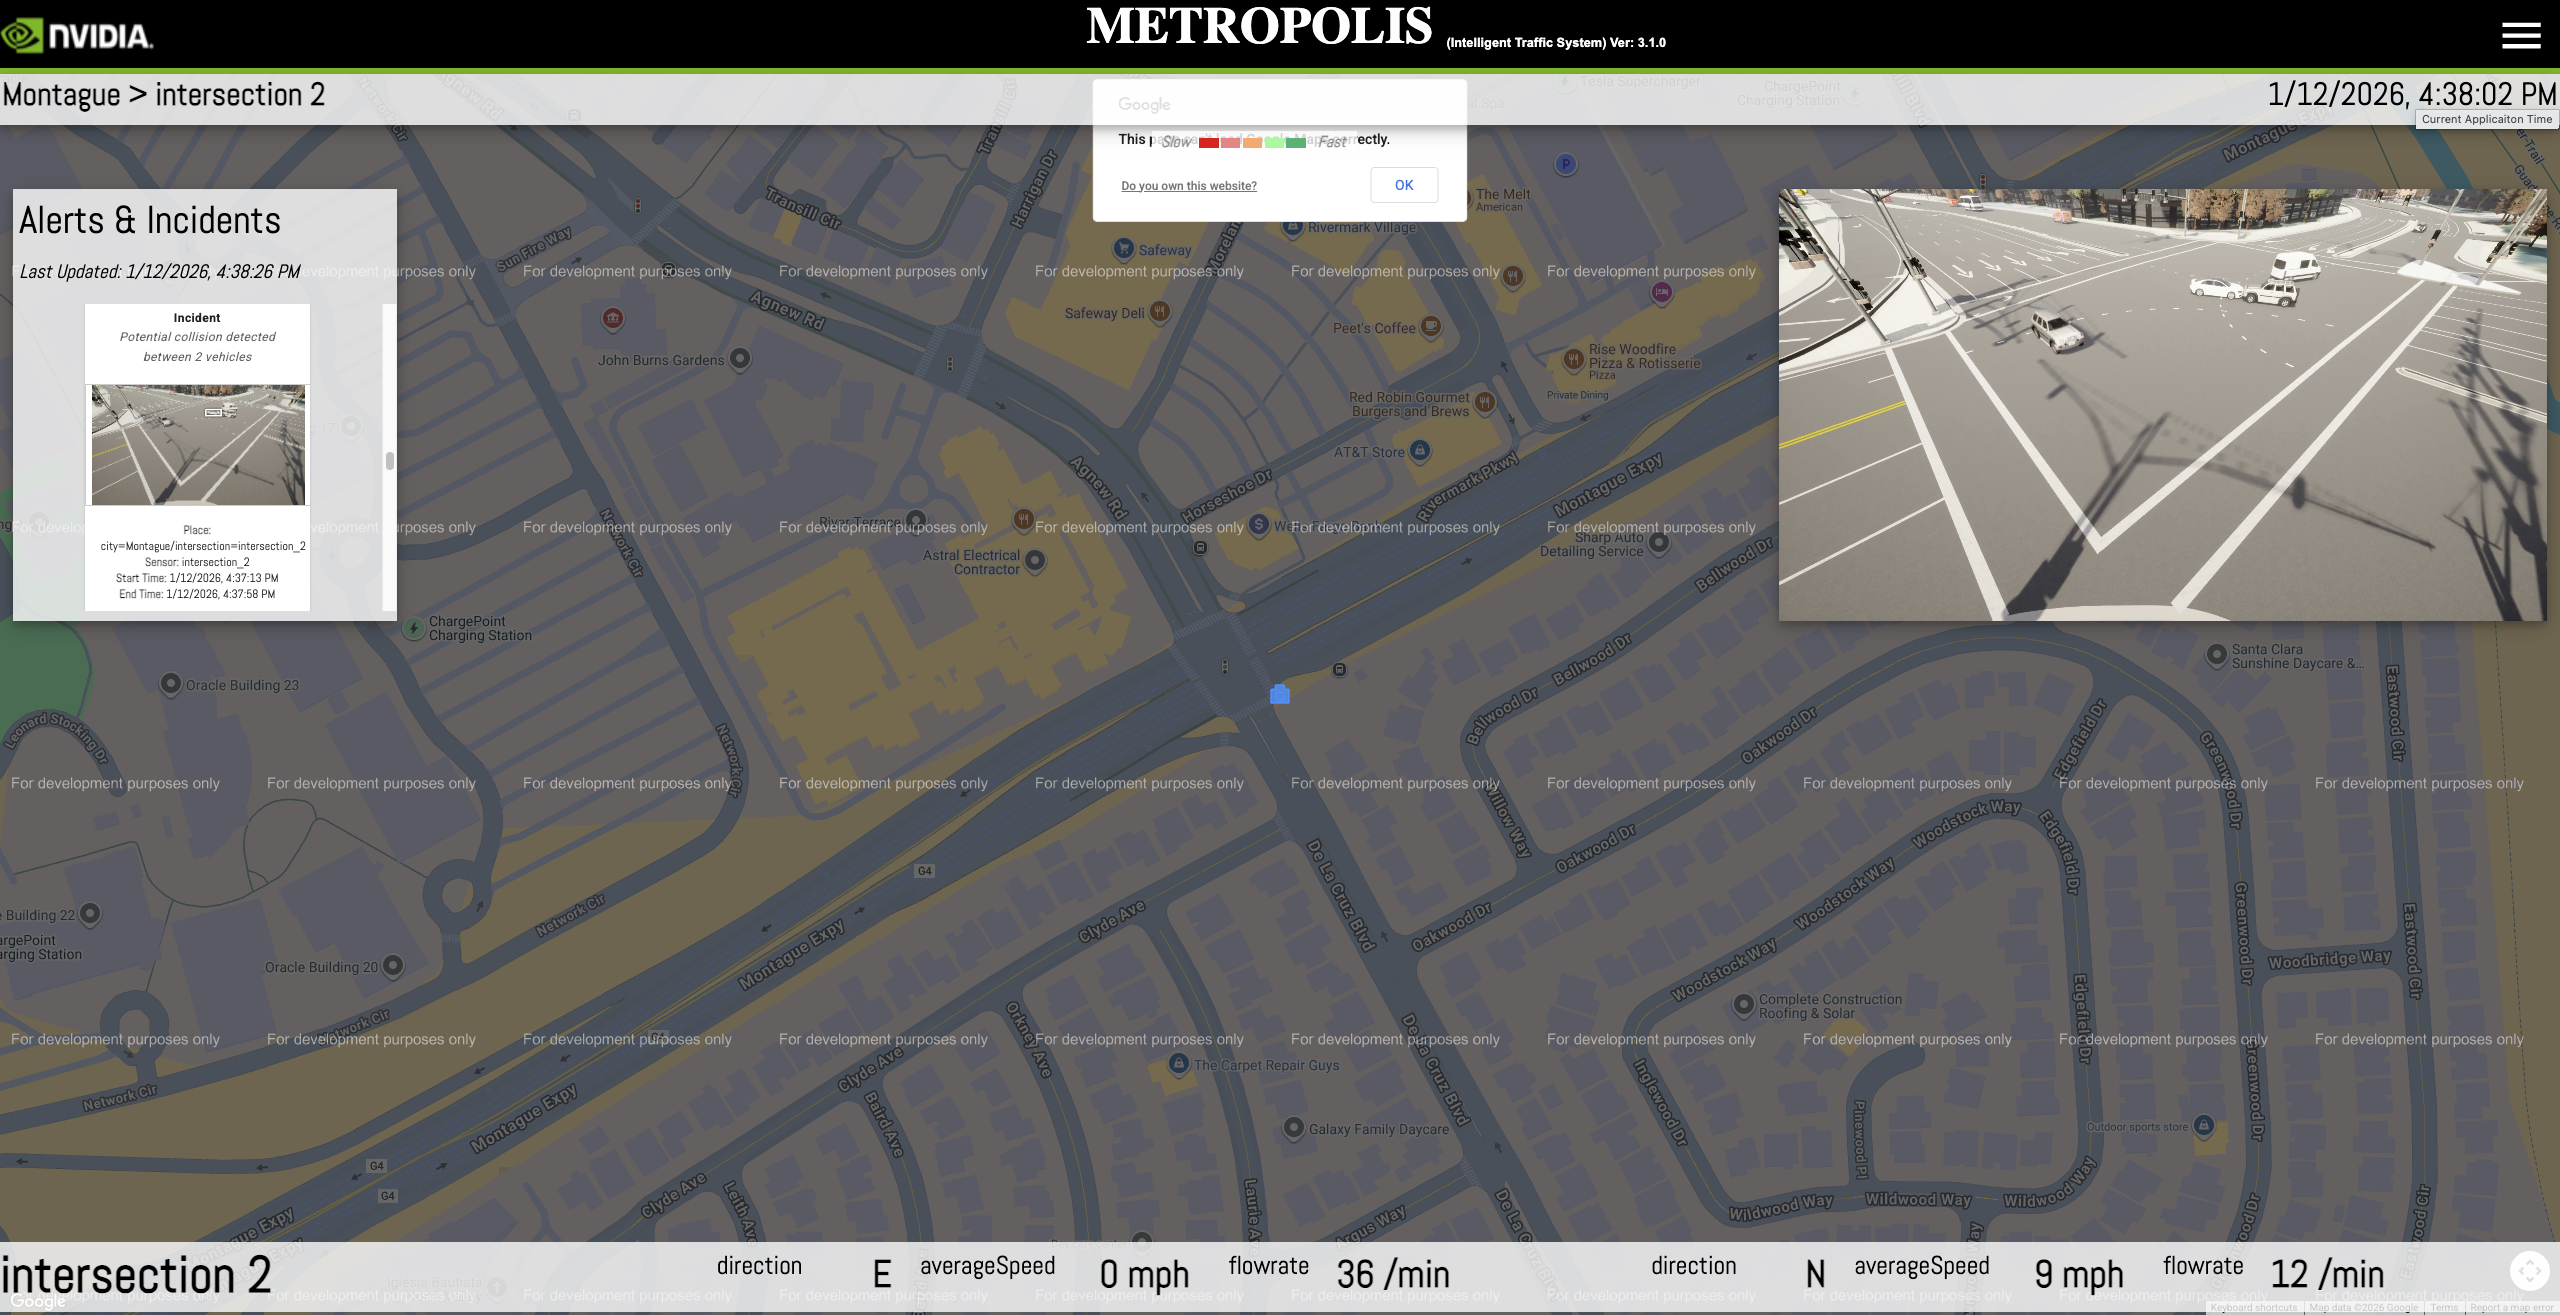Select the Safeway grocery marker on the map

[1126, 249]
